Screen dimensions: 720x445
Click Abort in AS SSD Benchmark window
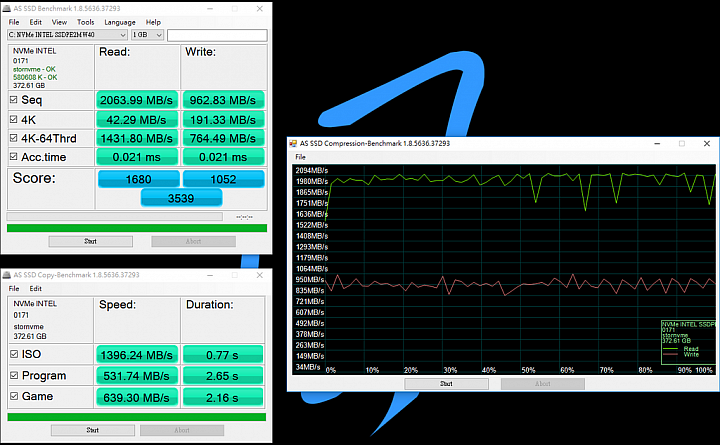[193, 241]
